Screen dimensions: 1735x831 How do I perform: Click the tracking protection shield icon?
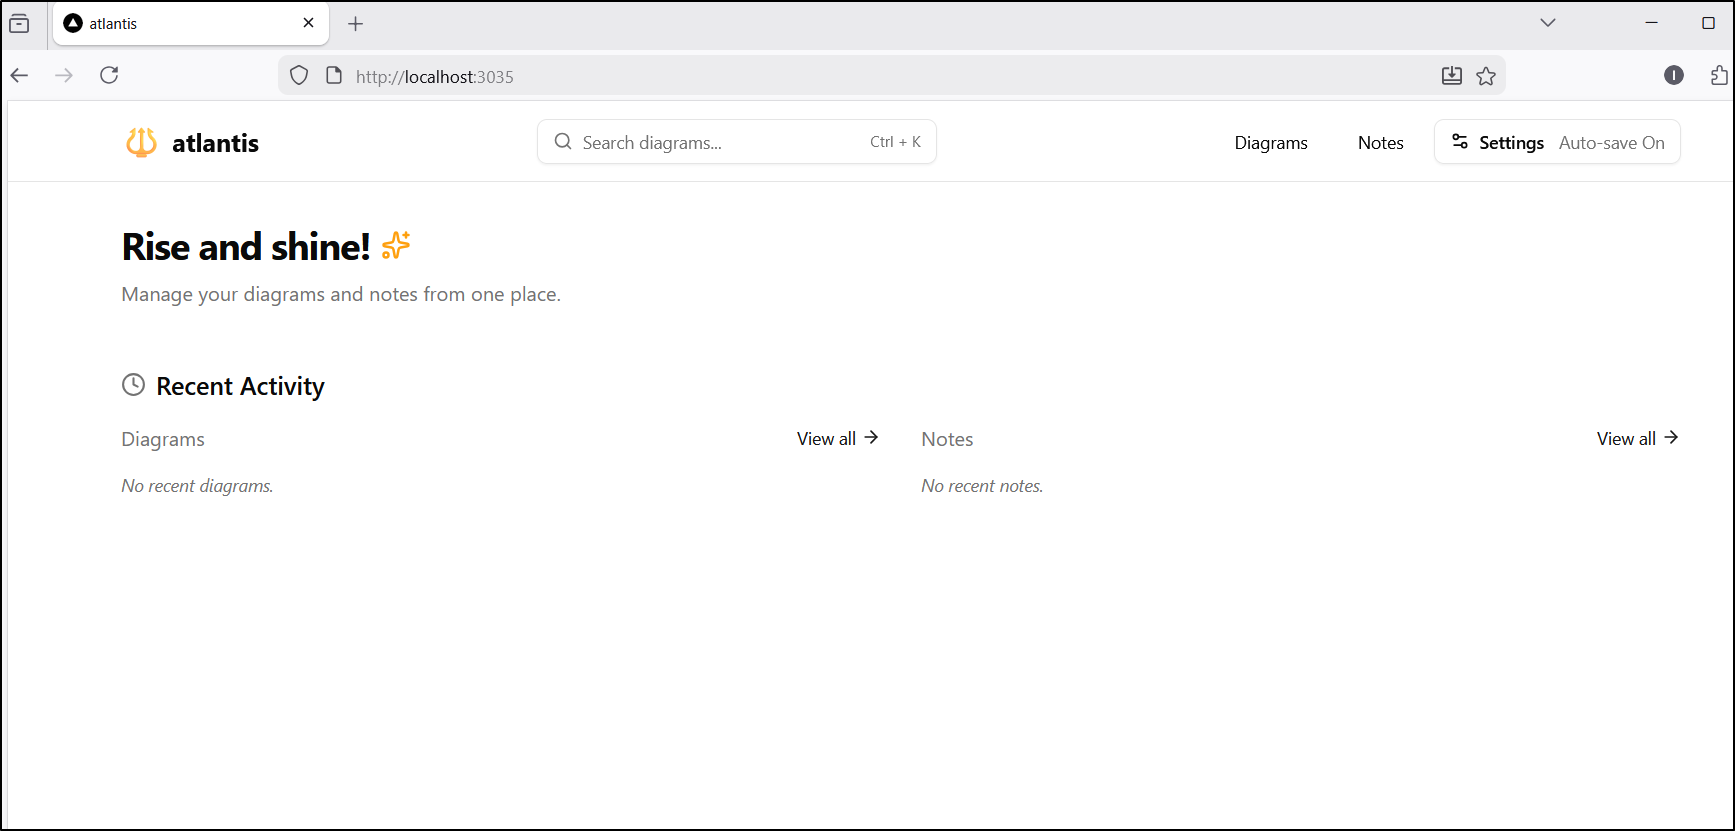pos(299,76)
